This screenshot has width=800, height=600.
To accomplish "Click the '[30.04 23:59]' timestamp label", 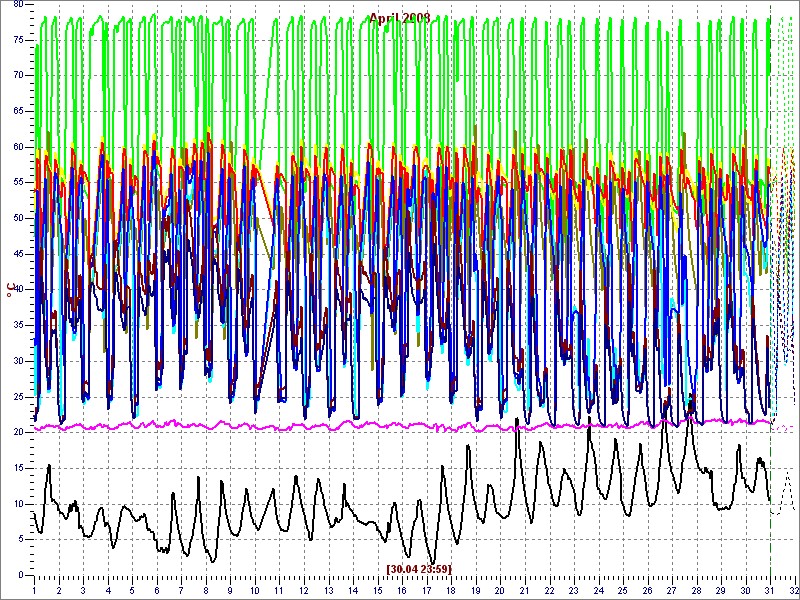I will click(419, 568).
